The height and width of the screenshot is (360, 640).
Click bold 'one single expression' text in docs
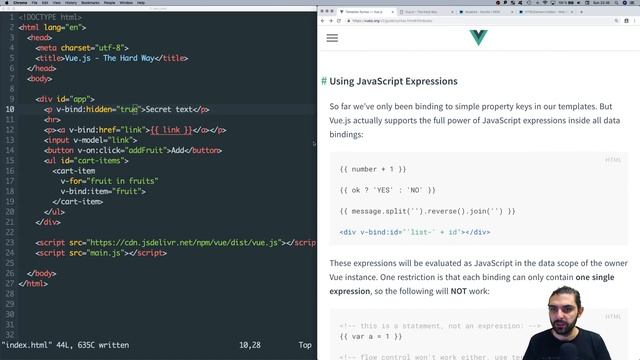(471, 284)
